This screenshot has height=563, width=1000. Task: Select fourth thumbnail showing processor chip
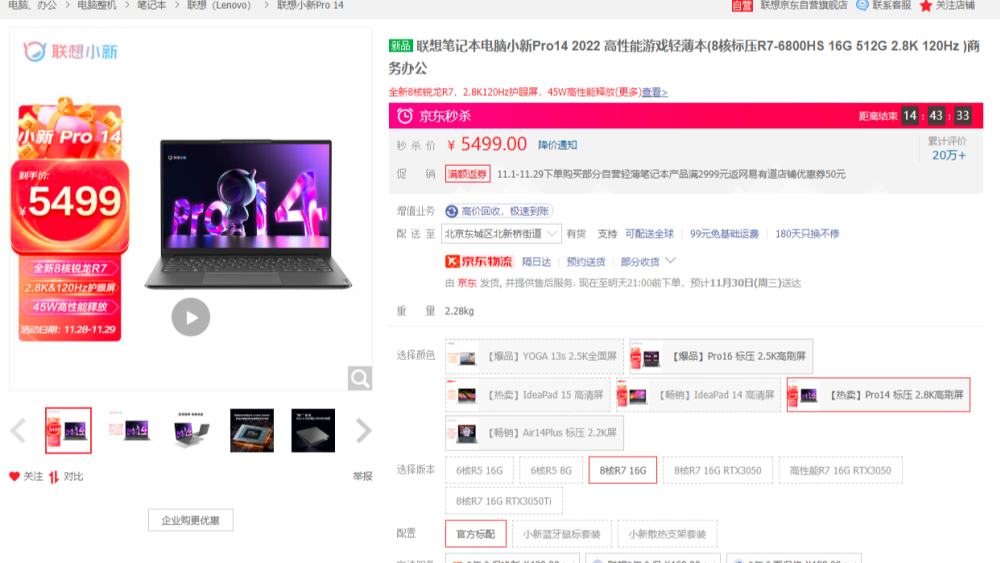click(252, 430)
